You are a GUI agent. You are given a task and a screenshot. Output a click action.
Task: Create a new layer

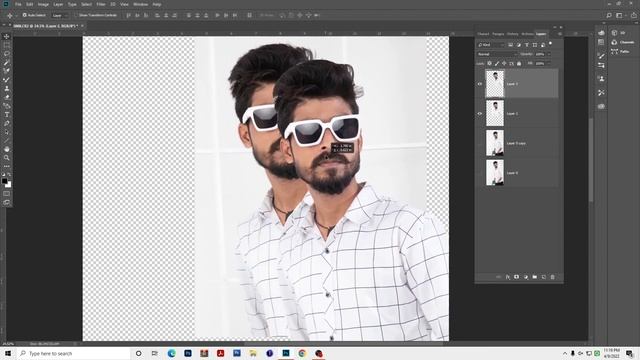click(x=544, y=277)
